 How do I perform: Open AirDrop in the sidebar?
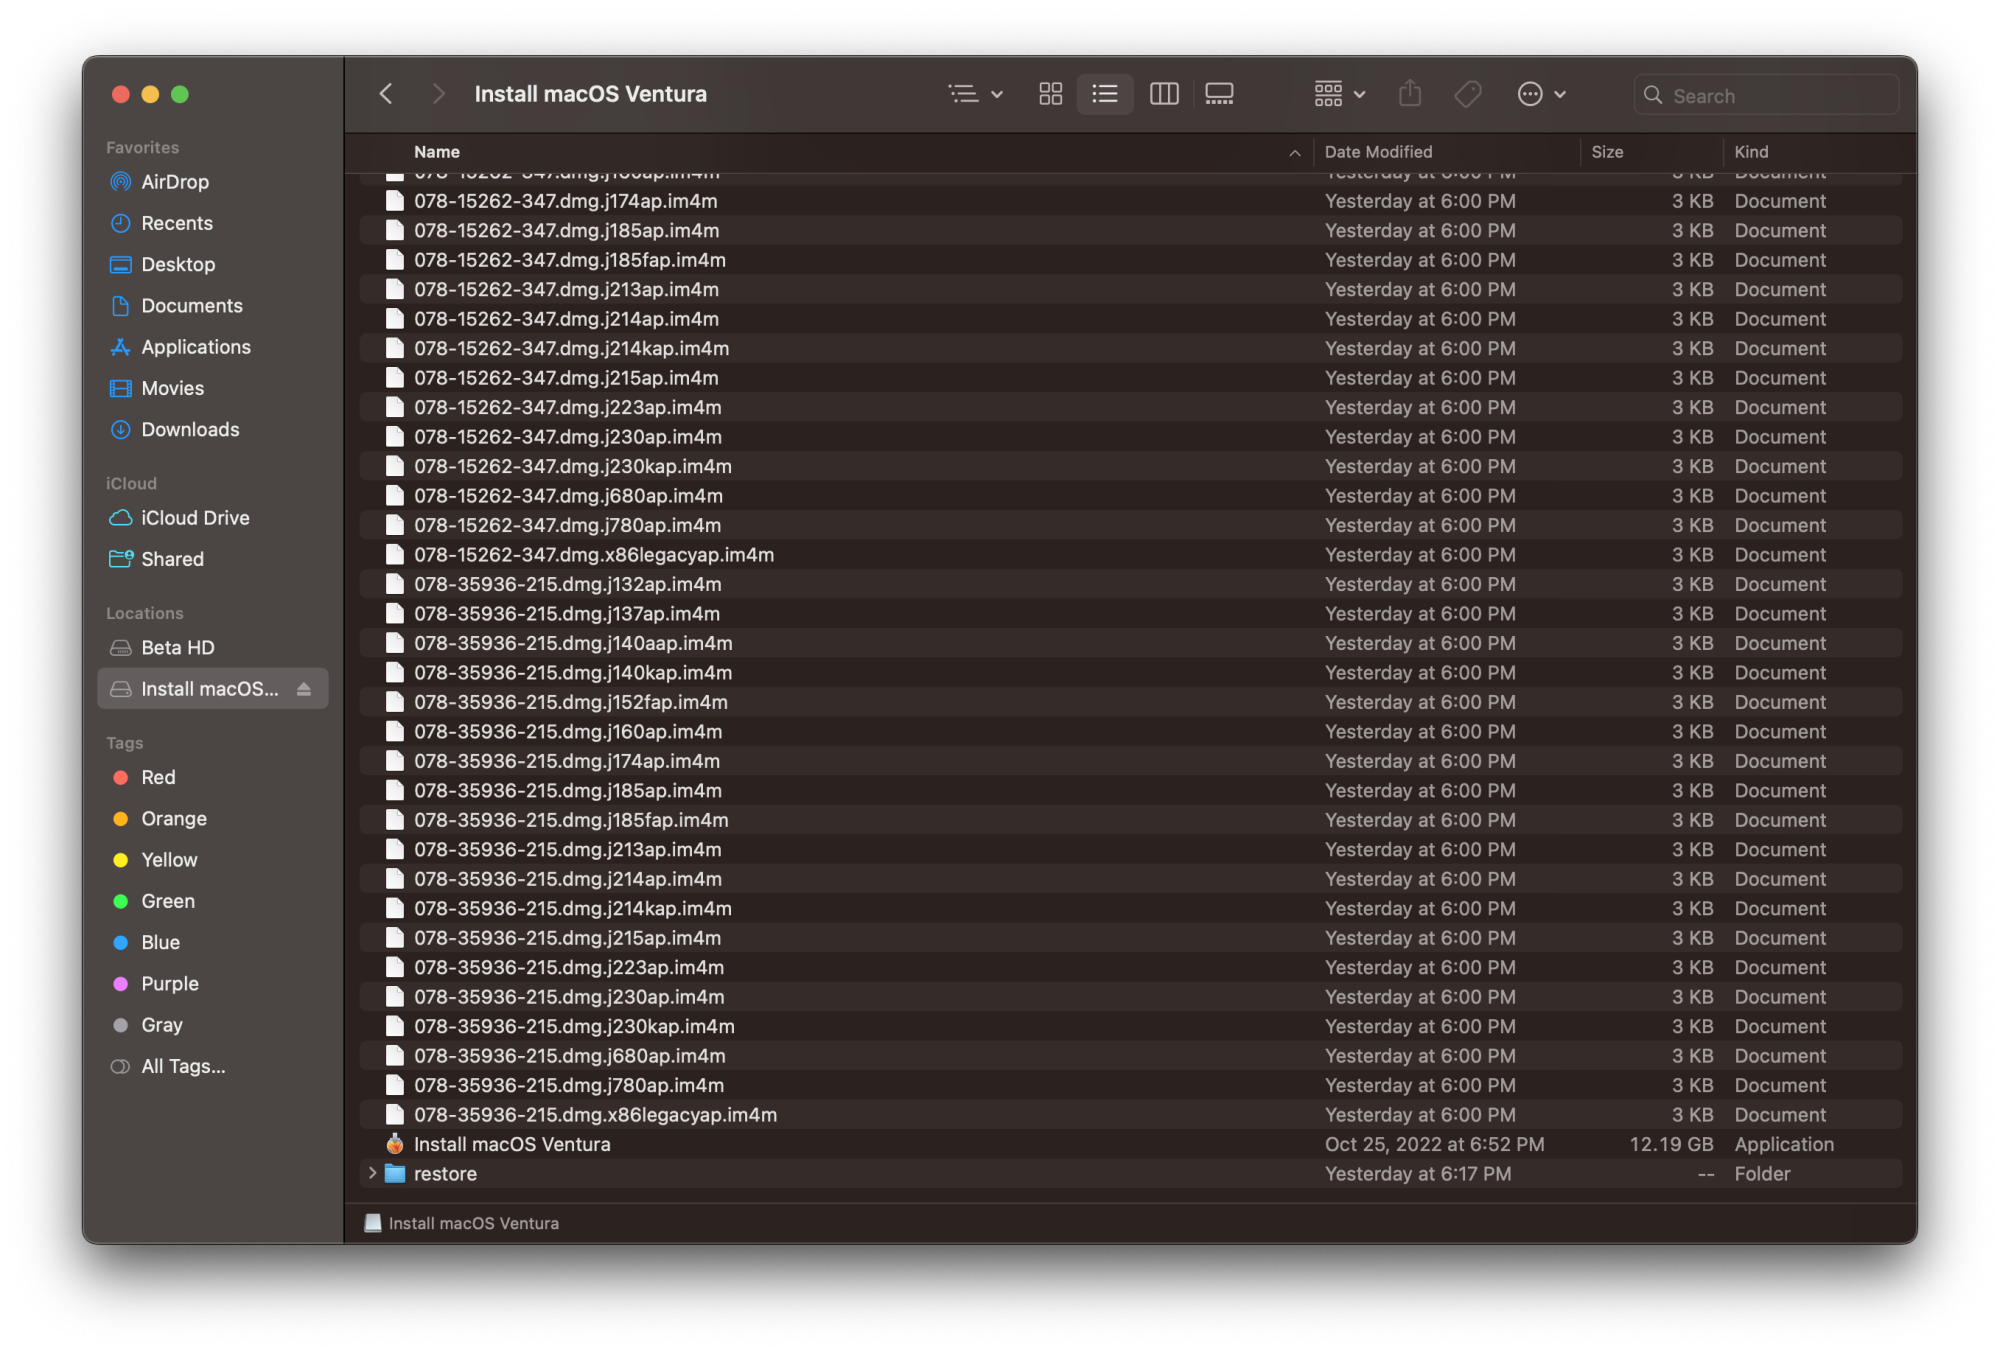point(212,182)
